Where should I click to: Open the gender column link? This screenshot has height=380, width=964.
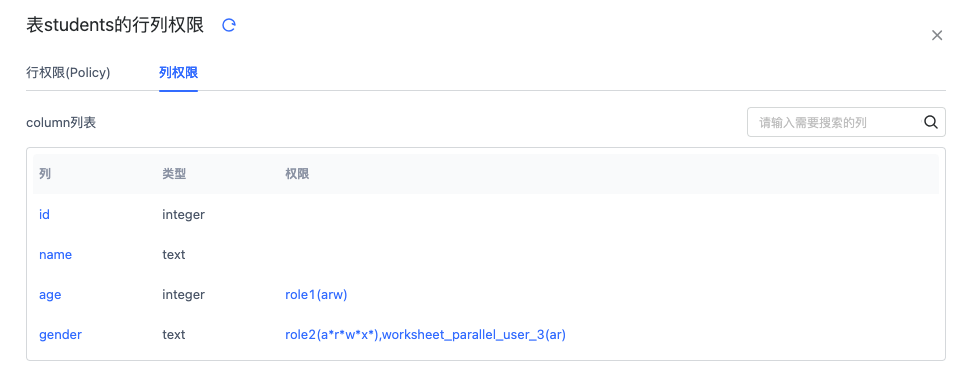click(60, 334)
